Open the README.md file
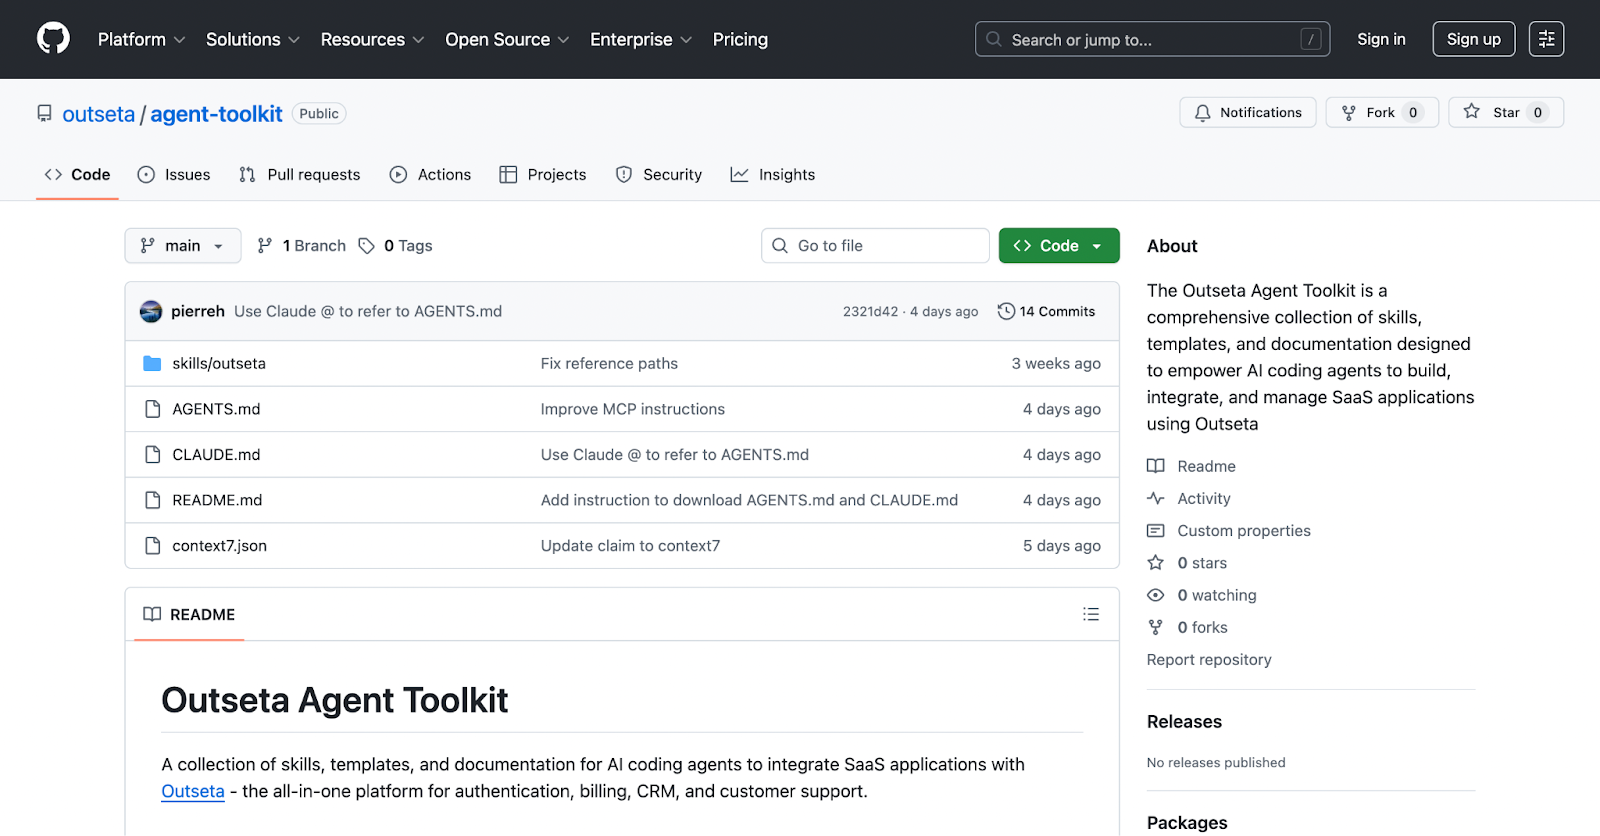This screenshot has width=1600, height=836. coord(217,500)
